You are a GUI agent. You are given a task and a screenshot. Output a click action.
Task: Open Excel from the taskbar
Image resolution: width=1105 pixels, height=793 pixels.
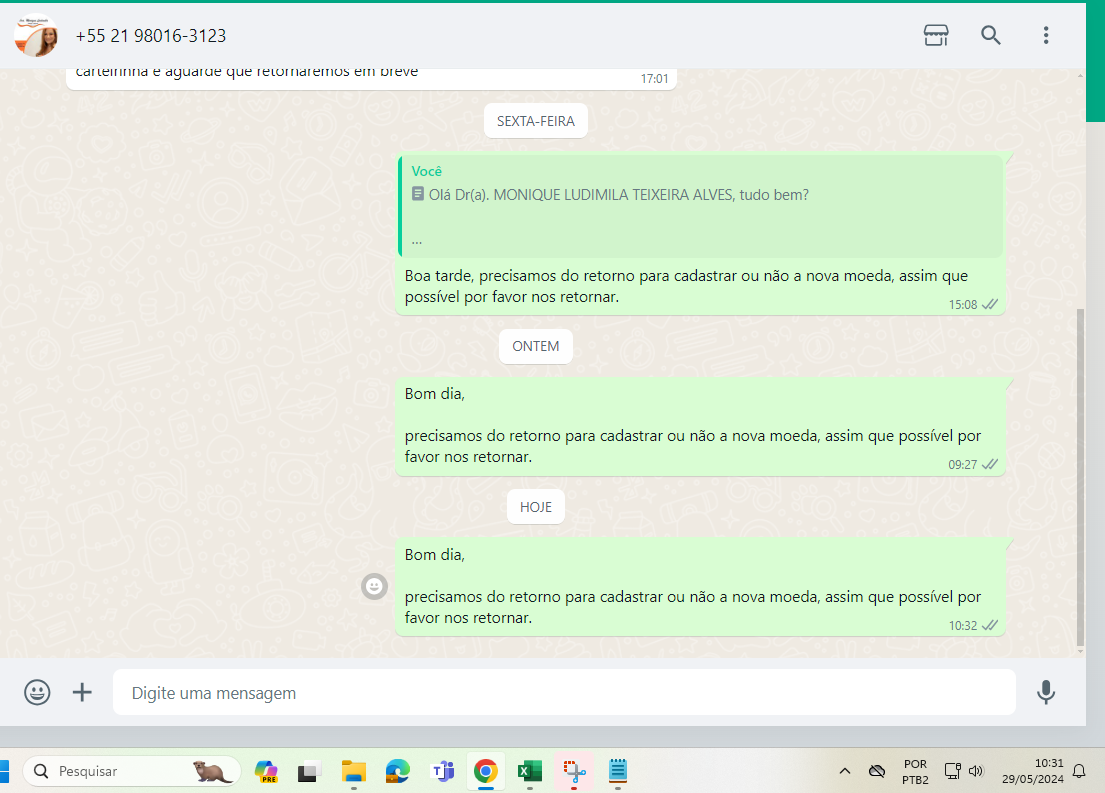point(529,771)
